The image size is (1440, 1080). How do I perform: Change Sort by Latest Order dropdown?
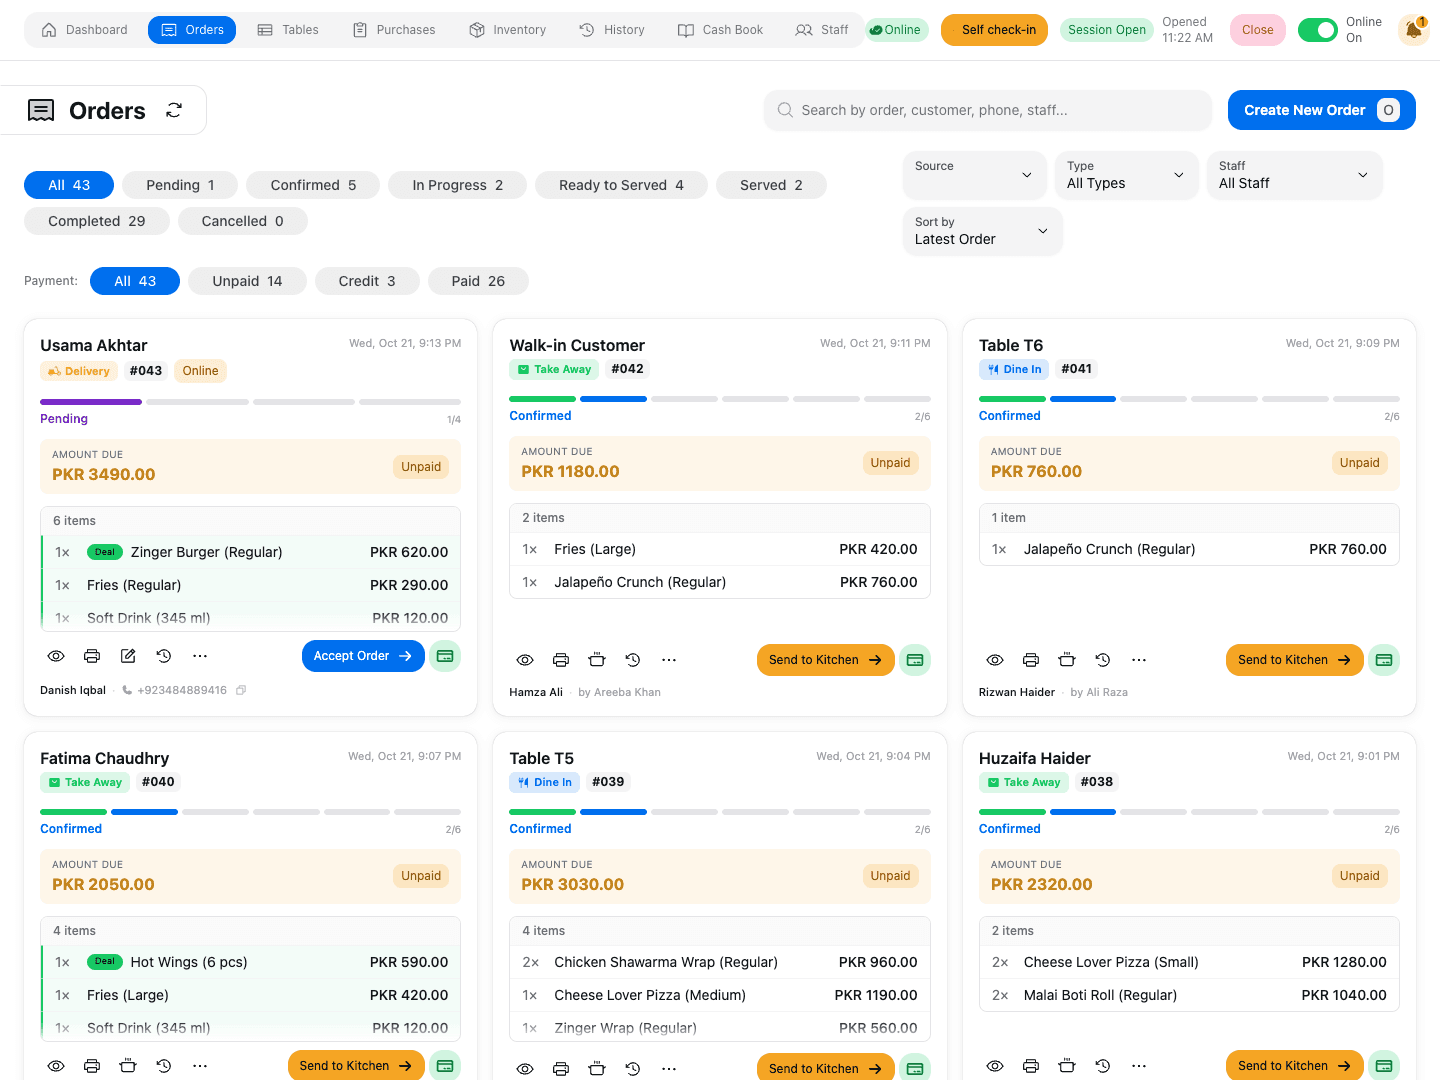982,231
